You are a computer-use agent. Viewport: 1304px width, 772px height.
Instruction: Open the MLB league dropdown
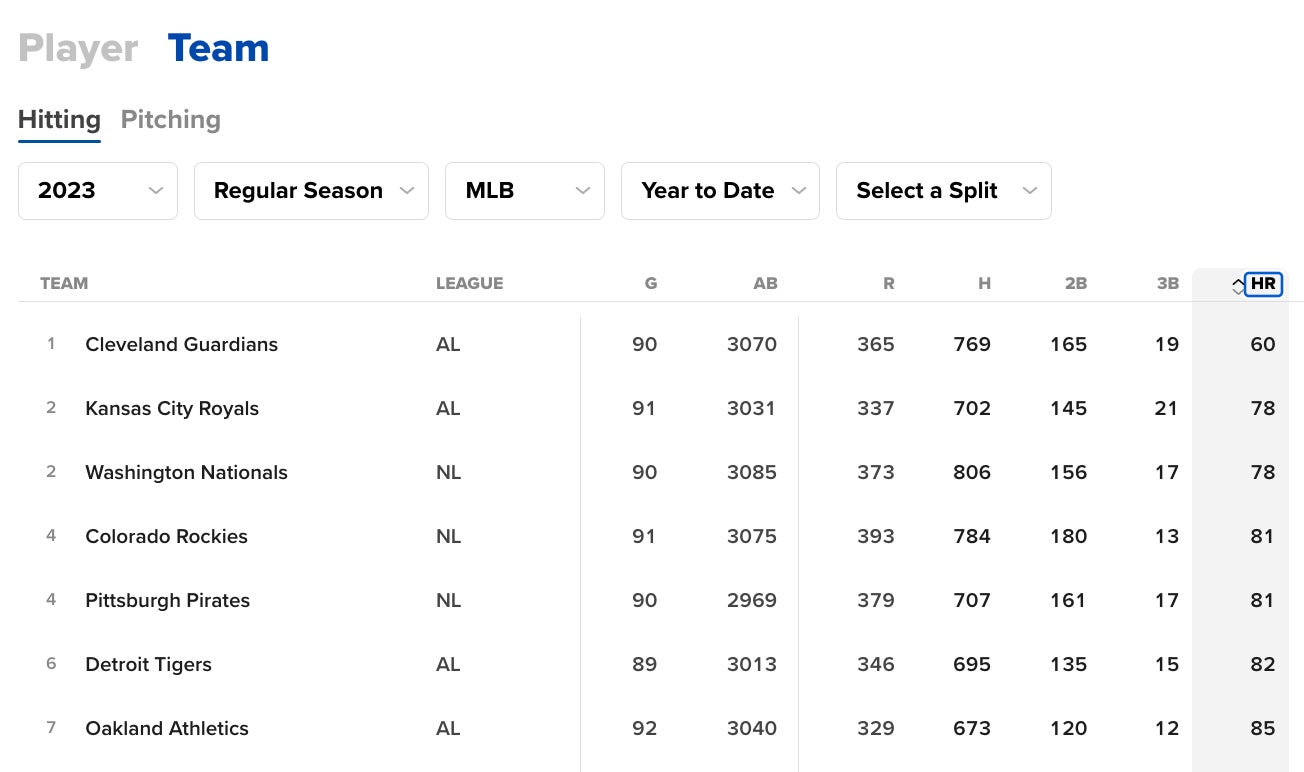(524, 191)
